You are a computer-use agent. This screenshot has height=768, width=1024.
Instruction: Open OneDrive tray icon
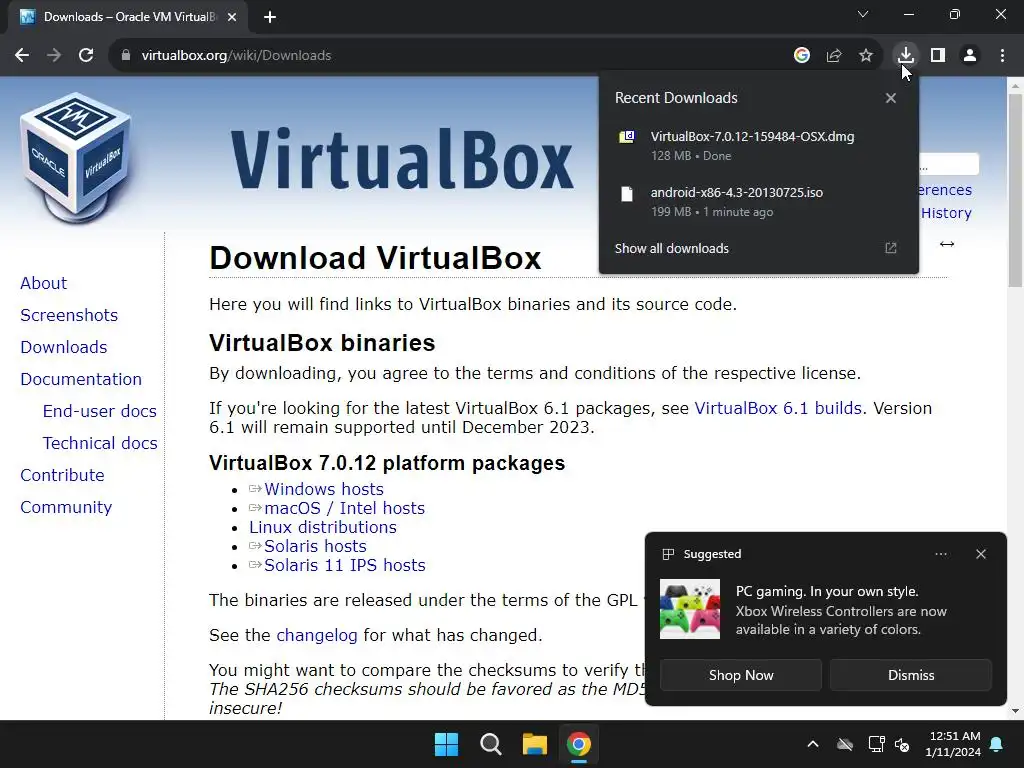845,744
